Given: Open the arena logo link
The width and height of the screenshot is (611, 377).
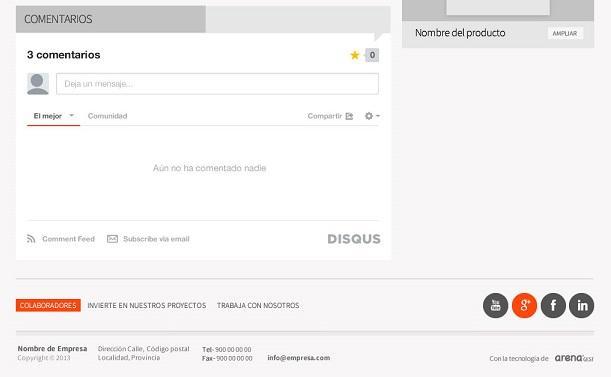Looking at the screenshot, I should 574,358.
